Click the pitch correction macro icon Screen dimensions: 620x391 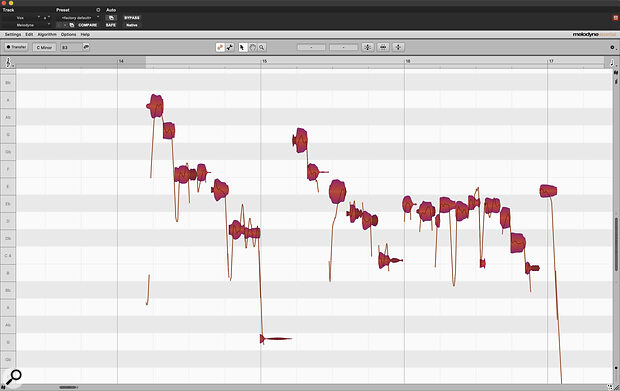(x=368, y=47)
